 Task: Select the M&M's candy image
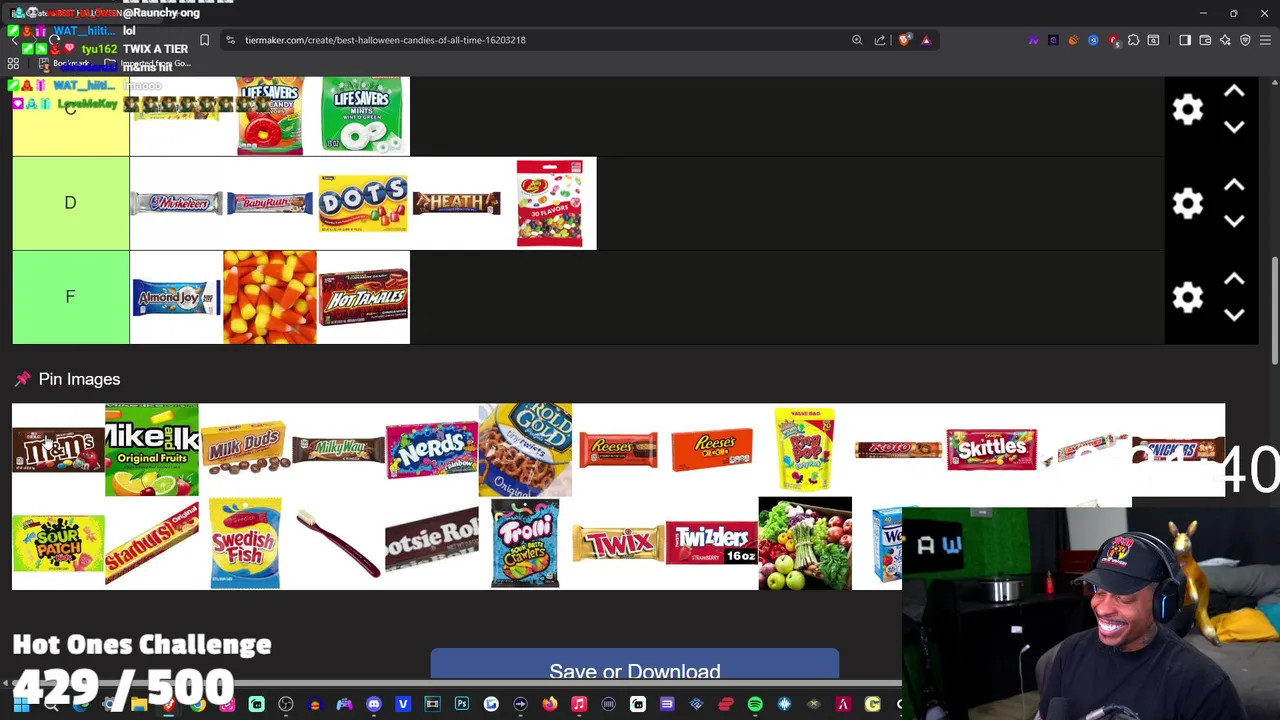click(58, 450)
